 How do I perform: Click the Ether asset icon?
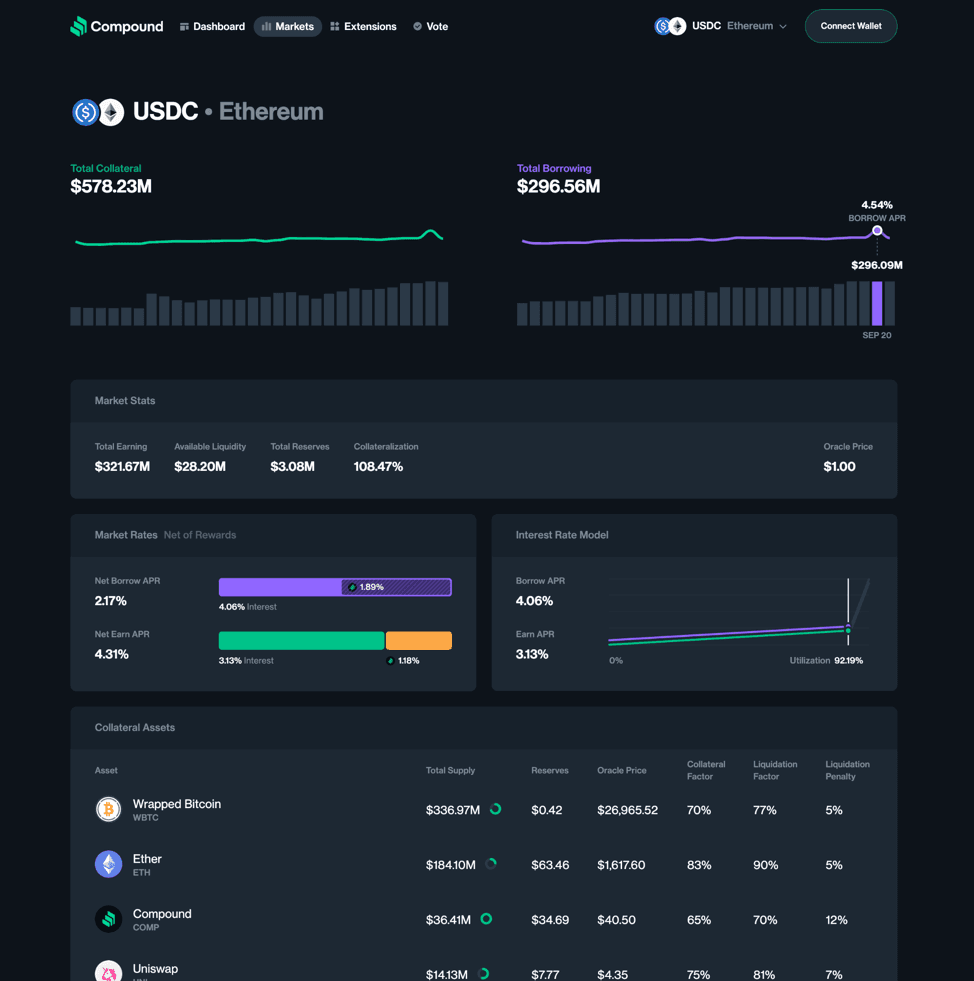[108, 864]
